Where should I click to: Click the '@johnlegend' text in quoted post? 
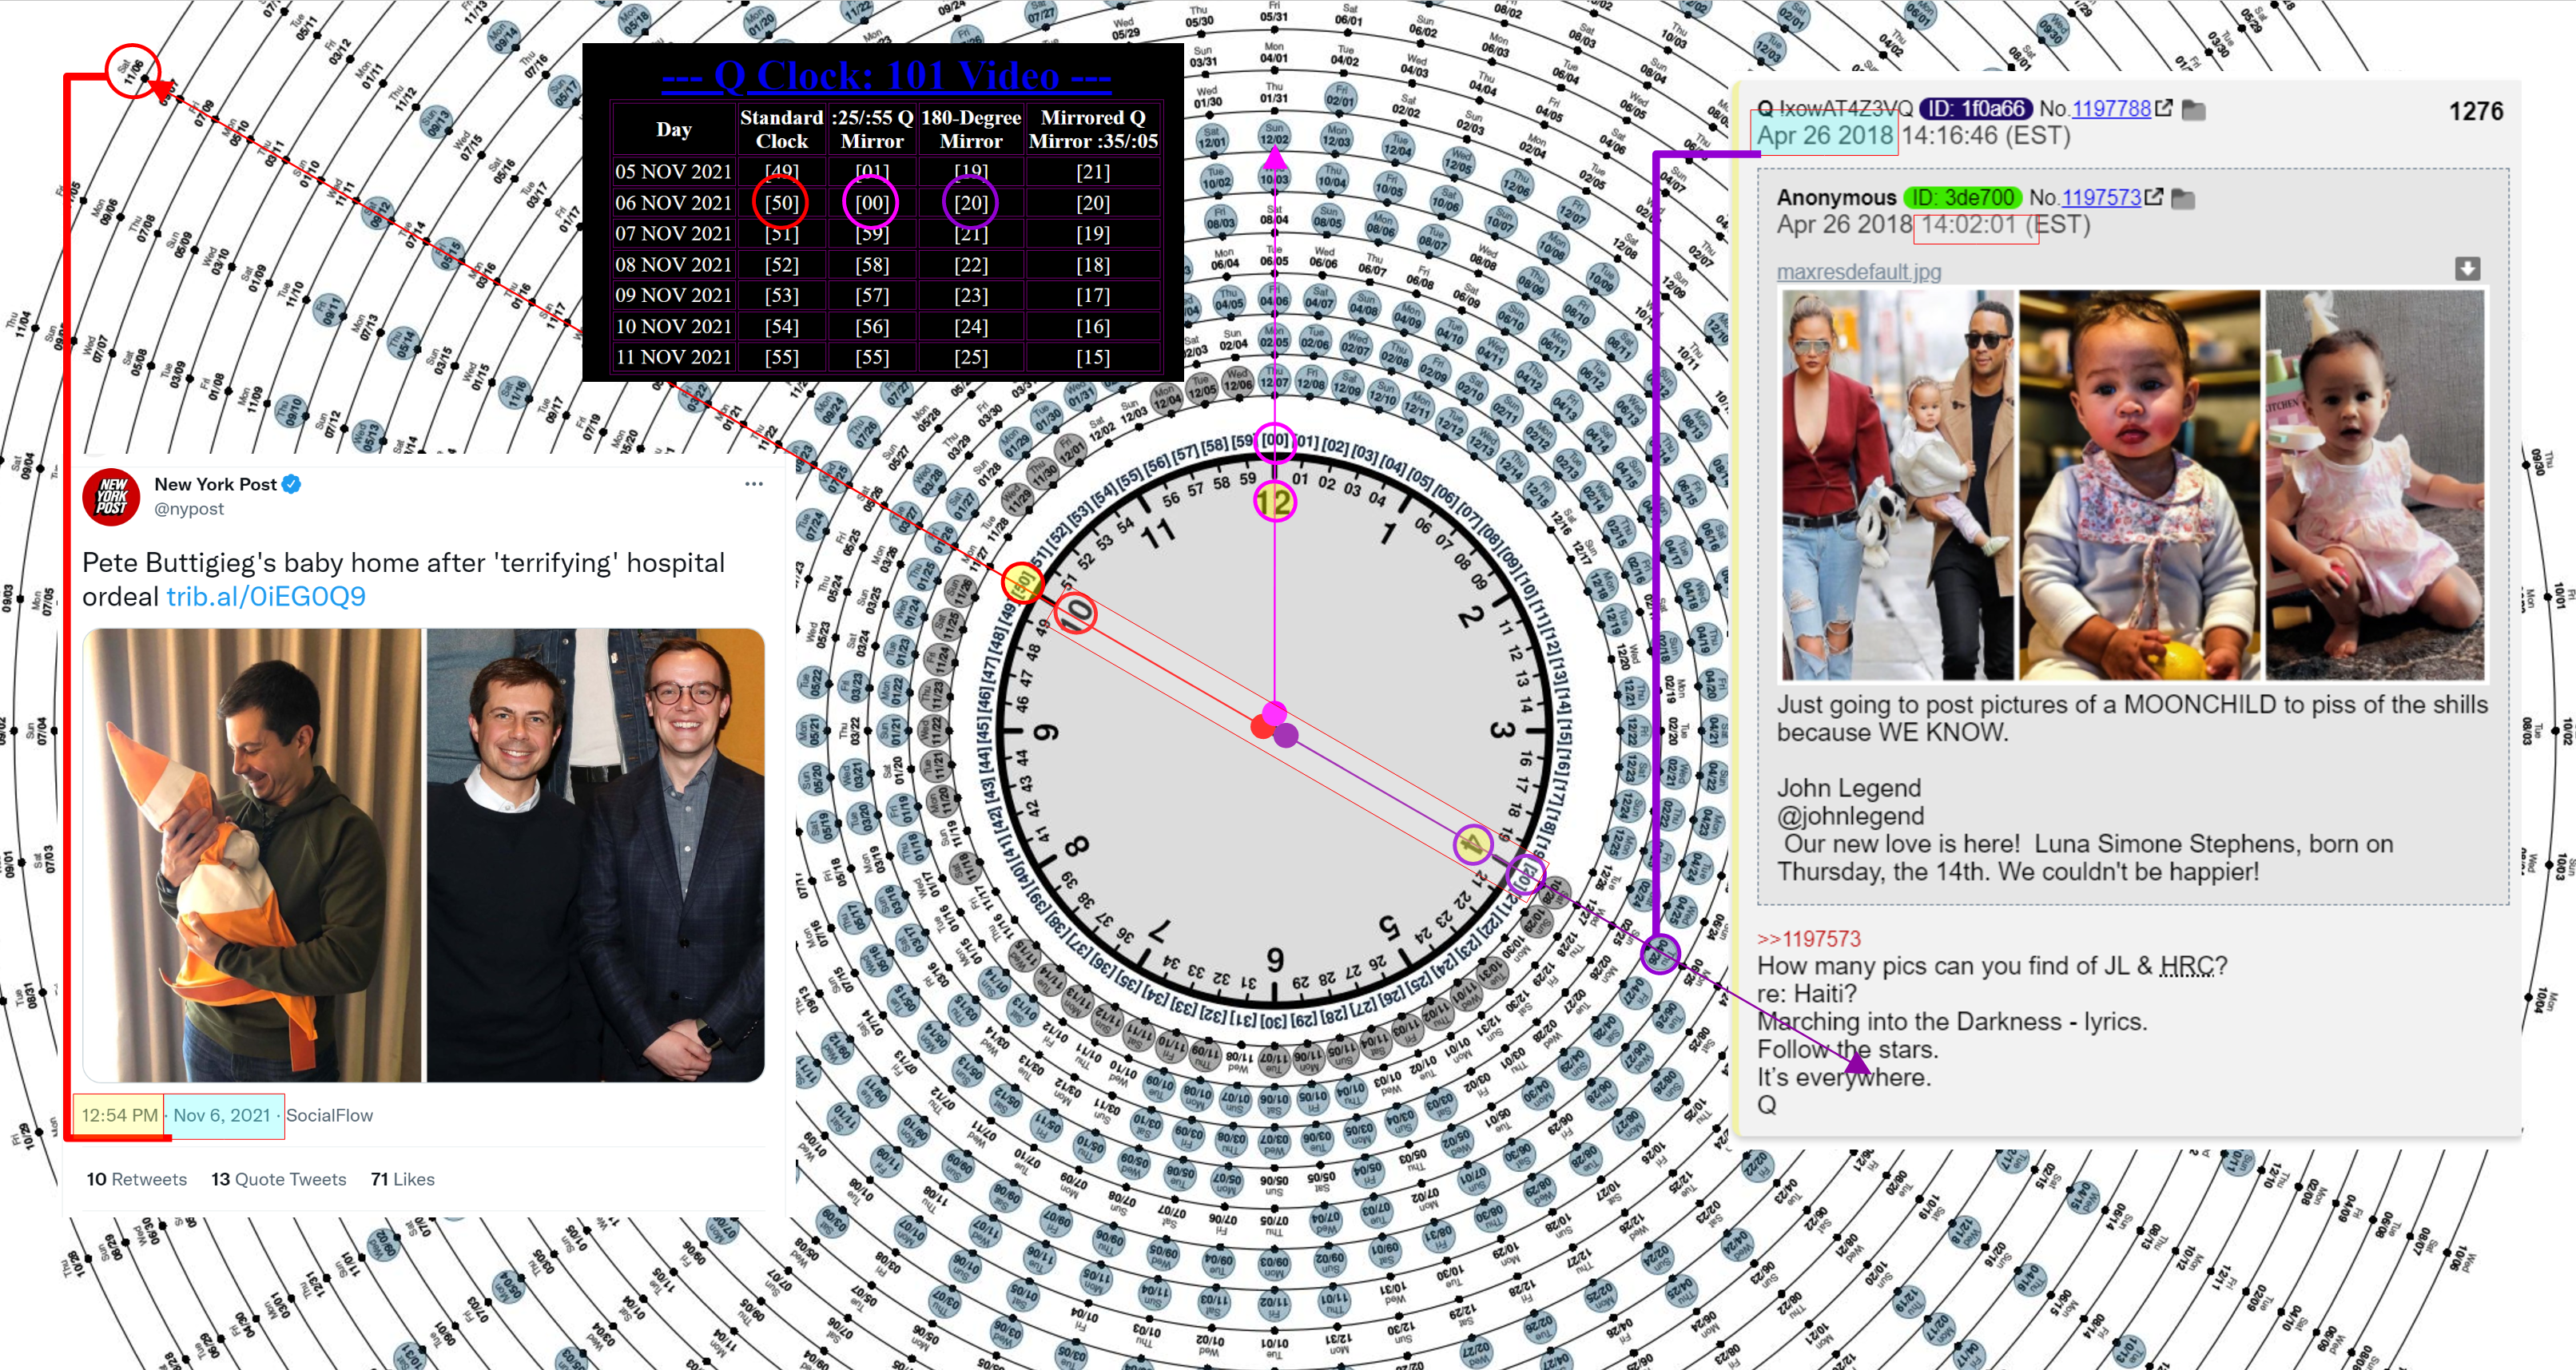coord(1850,816)
